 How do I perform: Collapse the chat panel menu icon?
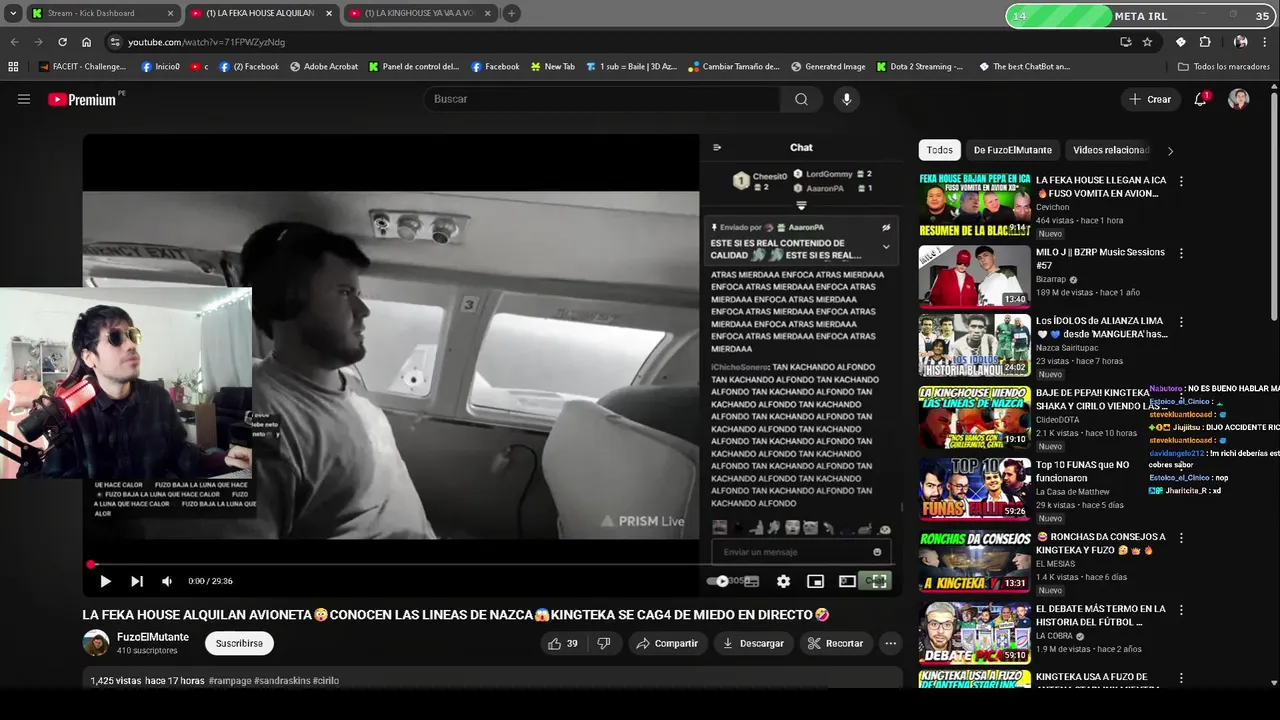tap(717, 147)
